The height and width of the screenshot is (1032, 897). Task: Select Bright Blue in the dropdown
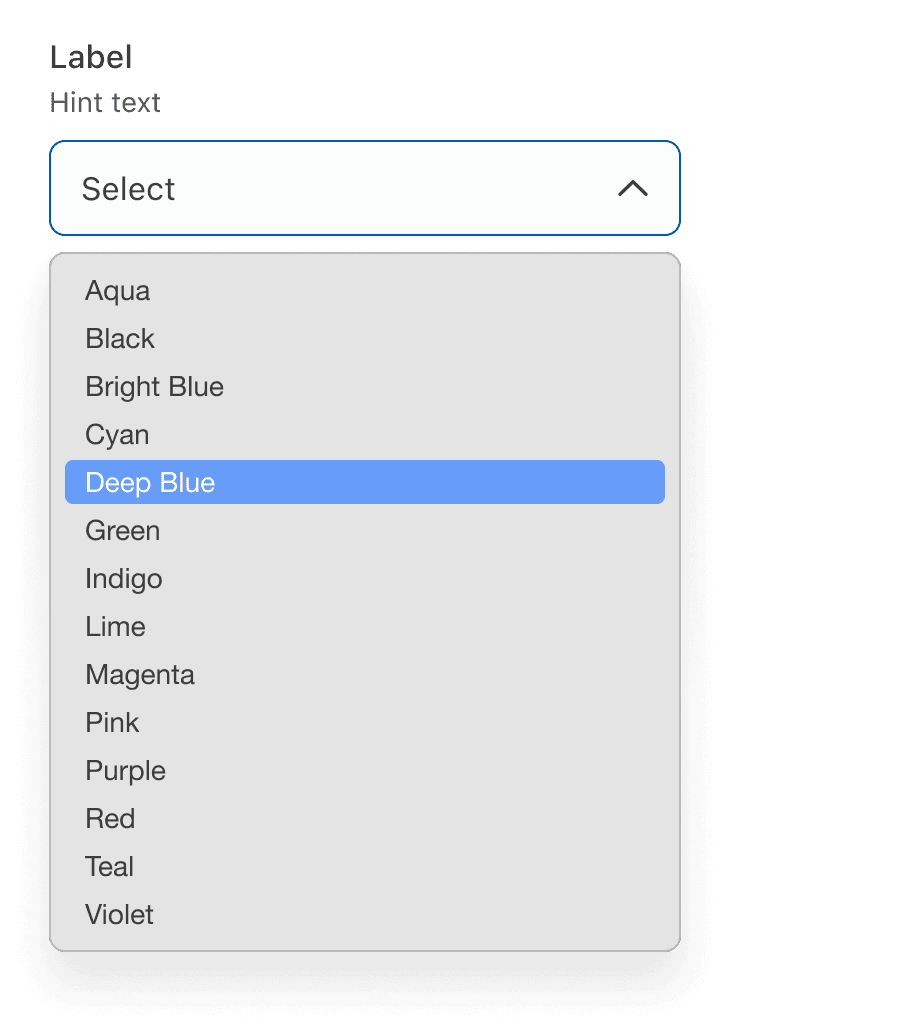pyautogui.click(x=155, y=387)
